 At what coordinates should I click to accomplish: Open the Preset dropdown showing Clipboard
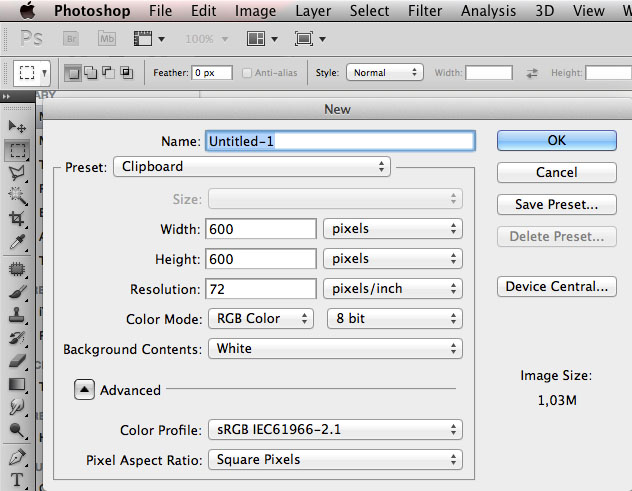[251, 167]
